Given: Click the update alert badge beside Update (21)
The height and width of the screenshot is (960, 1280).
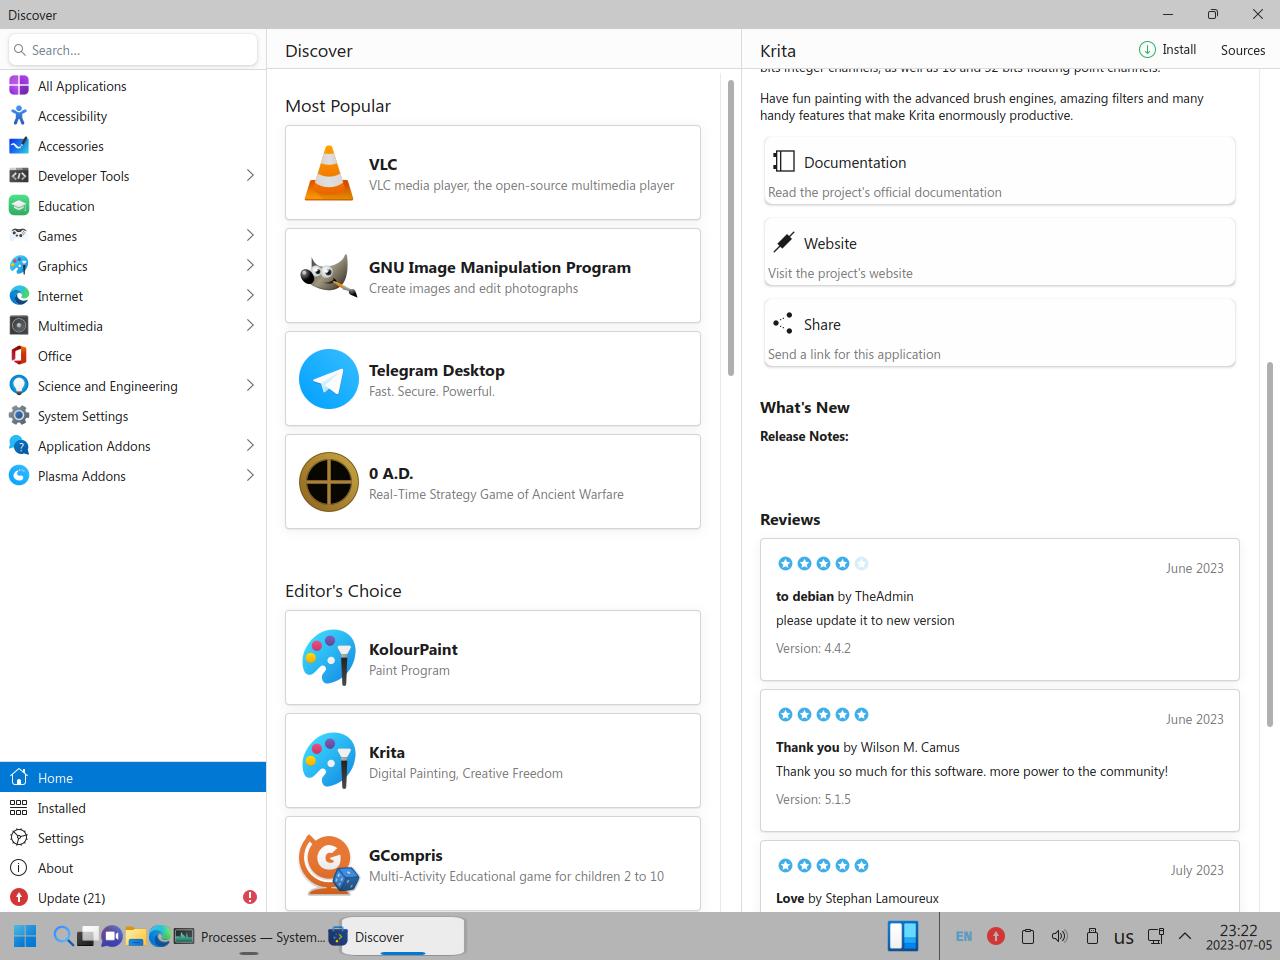Looking at the screenshot, I should click(x=250, y=897).
